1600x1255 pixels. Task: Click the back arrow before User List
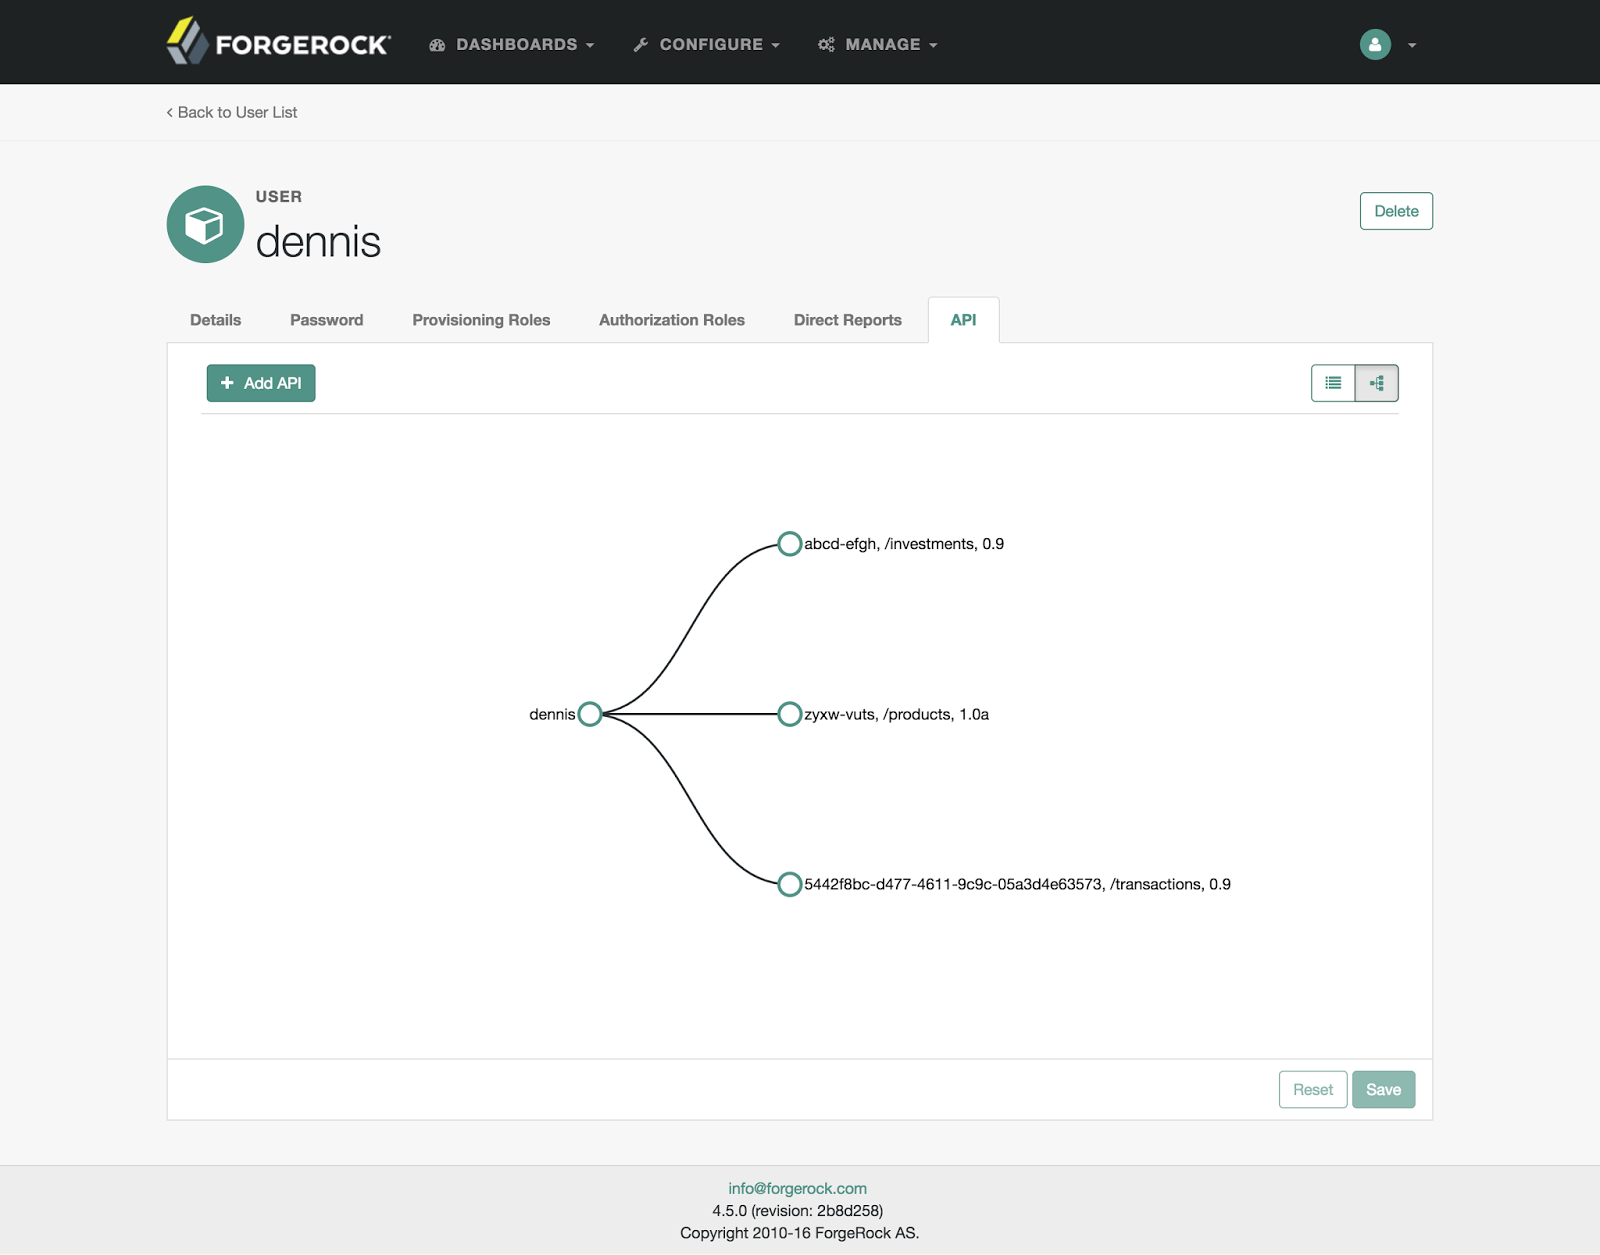click(x=168, y=112)
